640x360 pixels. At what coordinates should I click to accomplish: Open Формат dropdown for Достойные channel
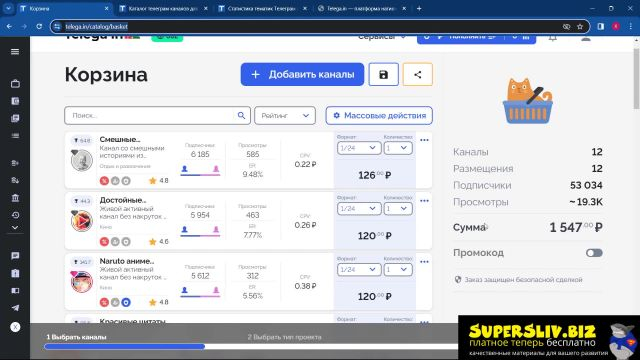[x=359, y=209]
